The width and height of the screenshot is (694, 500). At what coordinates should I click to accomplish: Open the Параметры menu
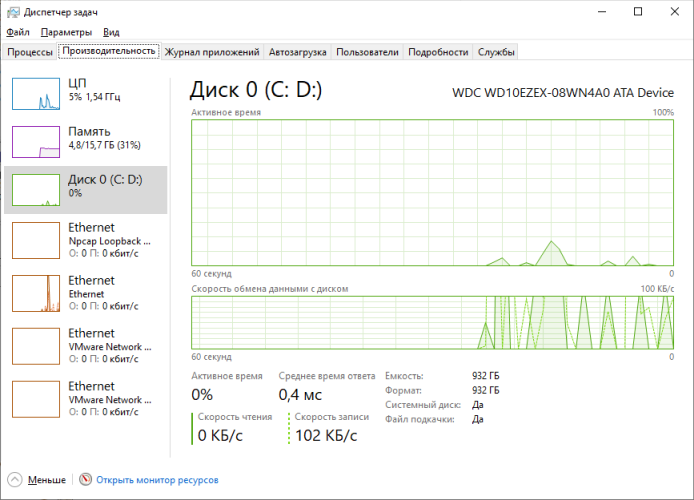click(67, 33)
